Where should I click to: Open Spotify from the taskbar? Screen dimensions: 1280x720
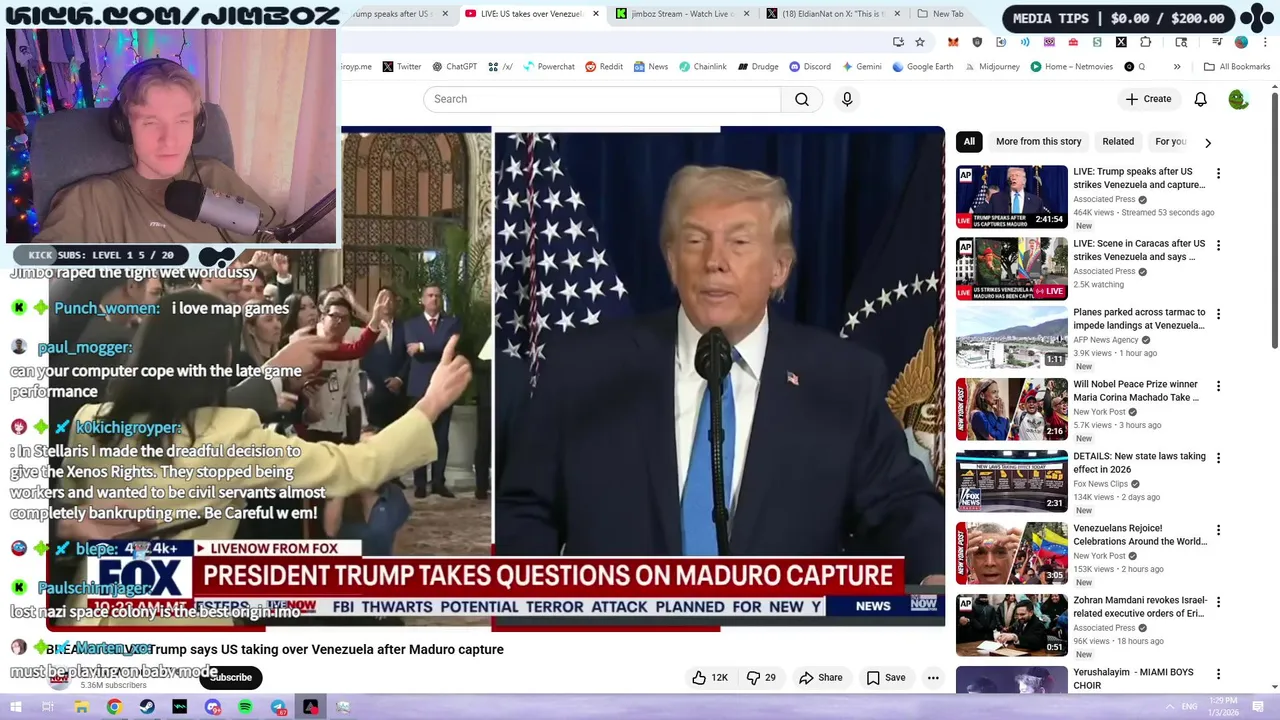(245, 707)
